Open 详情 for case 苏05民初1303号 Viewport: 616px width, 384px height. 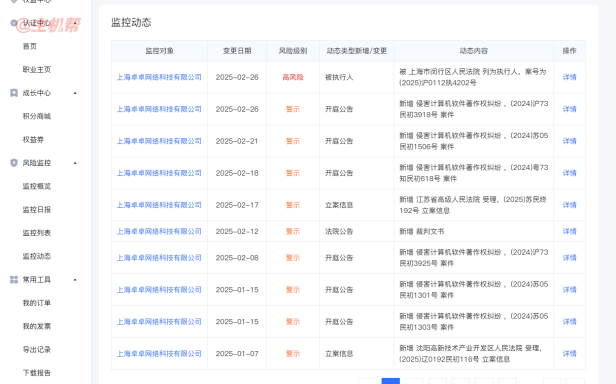(x=569, y=322)
